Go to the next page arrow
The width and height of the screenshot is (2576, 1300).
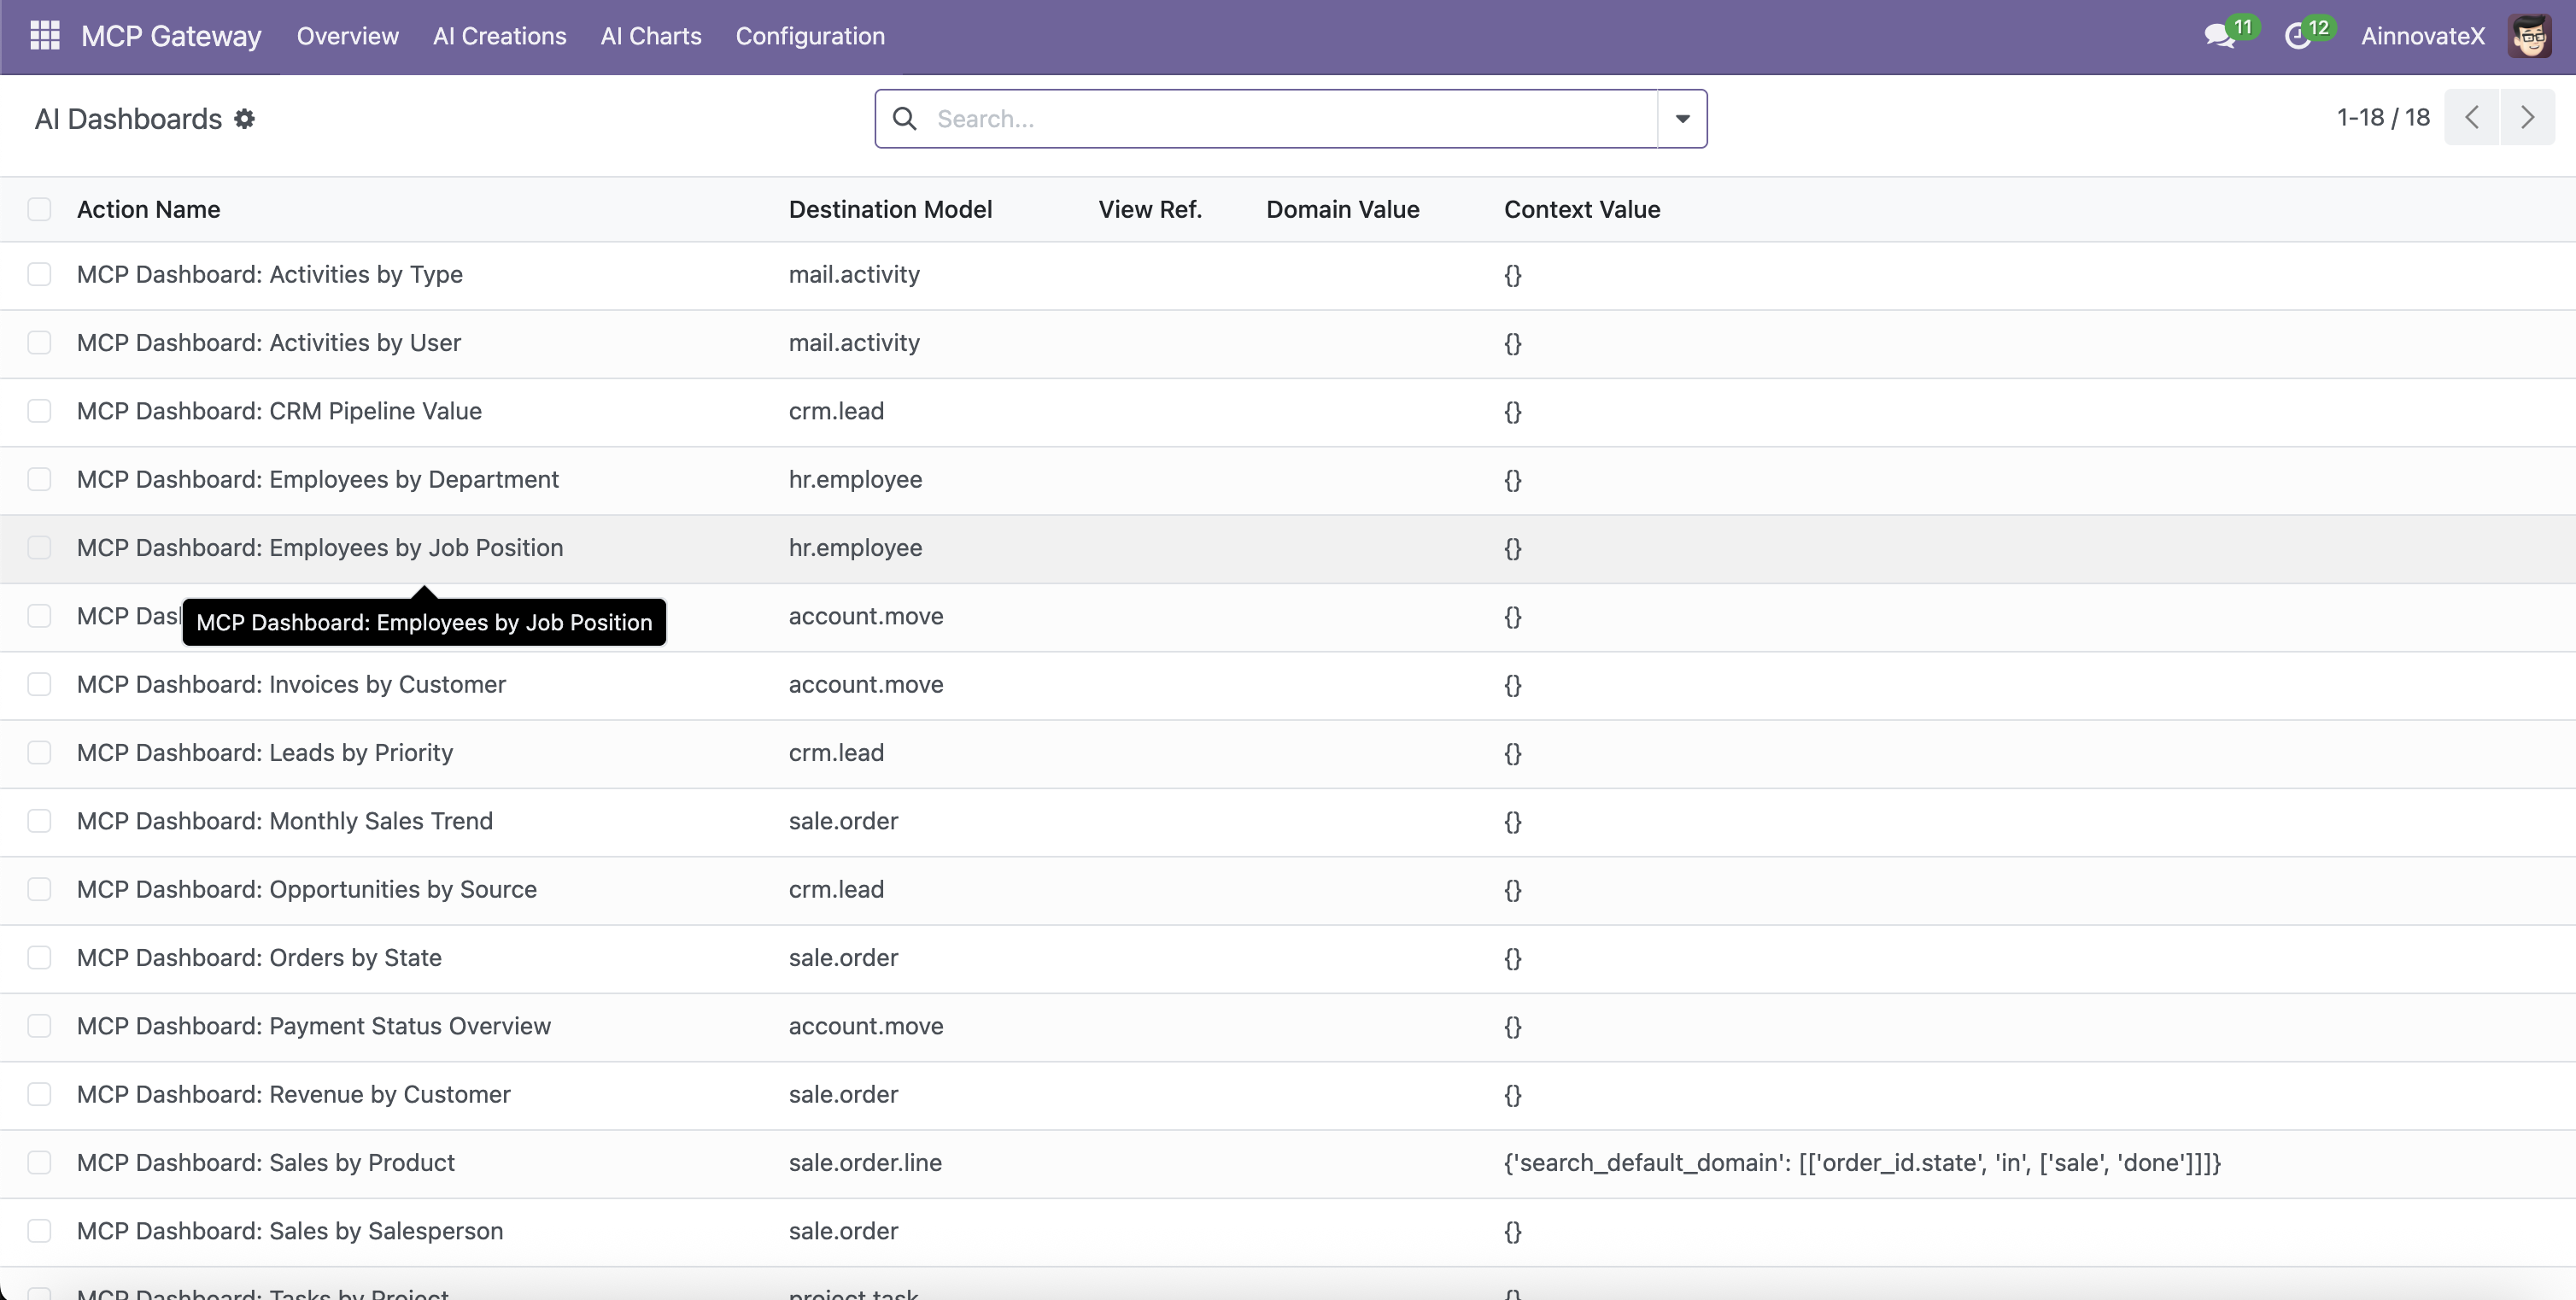[2527, 118]
